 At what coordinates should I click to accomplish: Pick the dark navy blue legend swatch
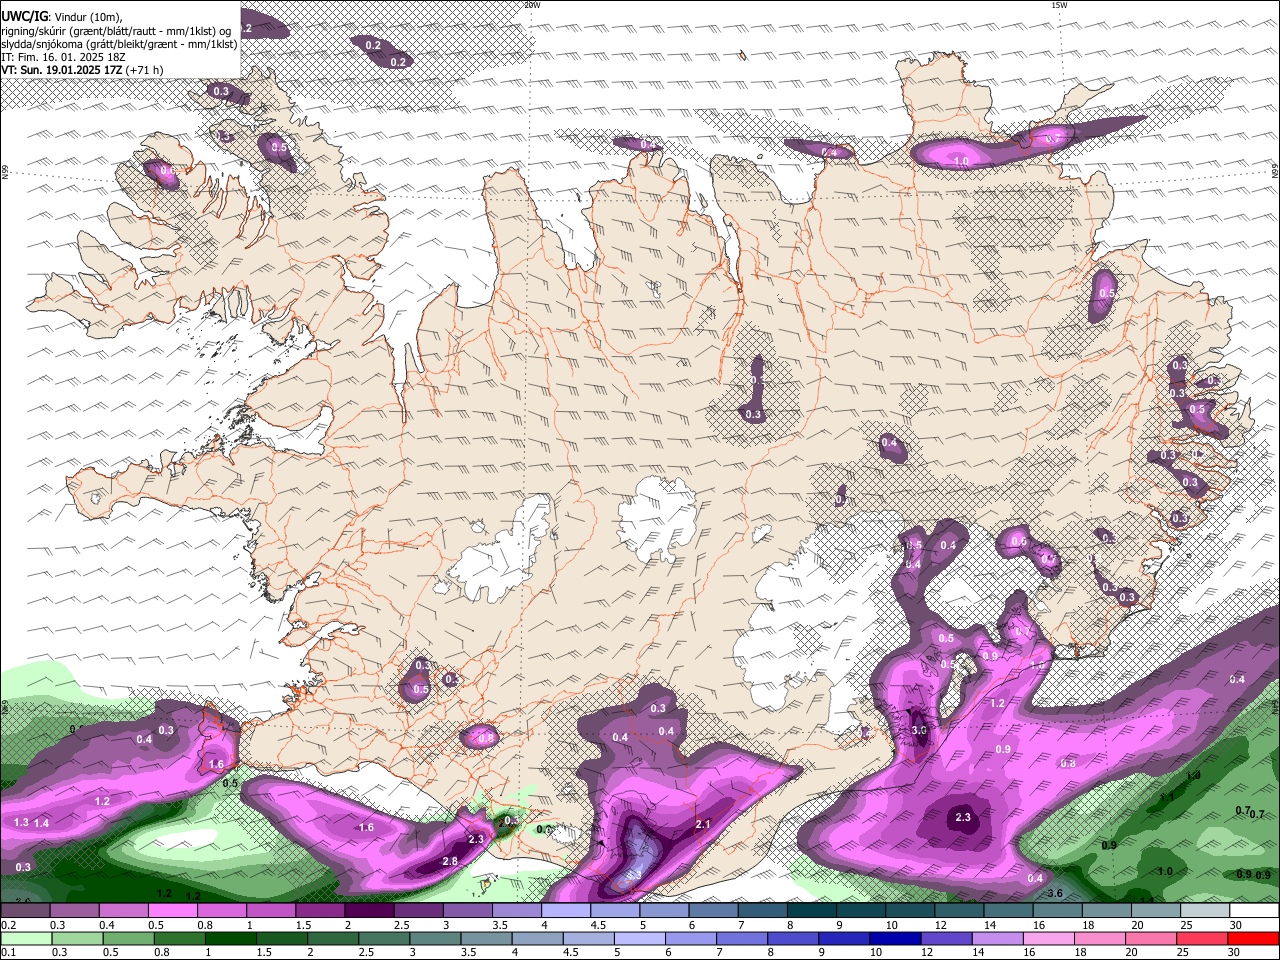895,940
